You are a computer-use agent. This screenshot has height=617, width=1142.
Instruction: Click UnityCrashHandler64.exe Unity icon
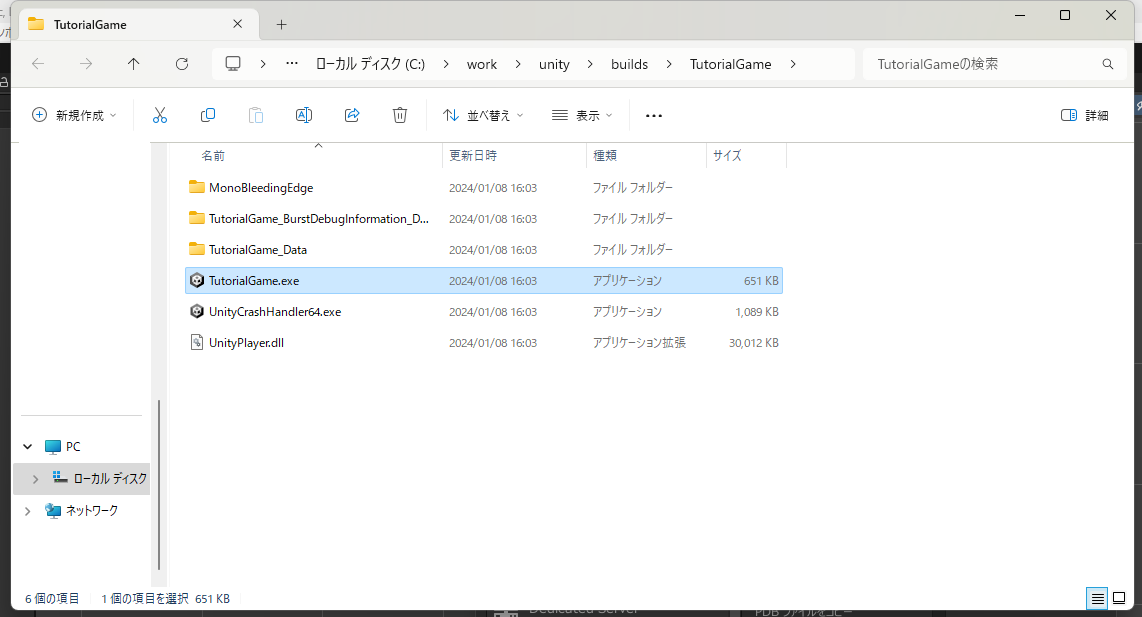click(197, 312)
